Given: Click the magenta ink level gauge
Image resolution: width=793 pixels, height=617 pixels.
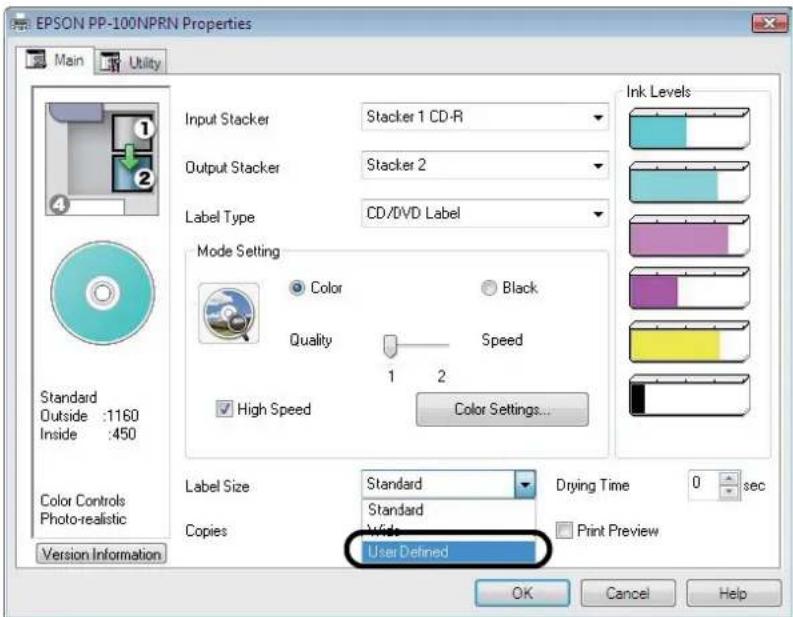Looking at the screenshot, I should pos(689,288).
